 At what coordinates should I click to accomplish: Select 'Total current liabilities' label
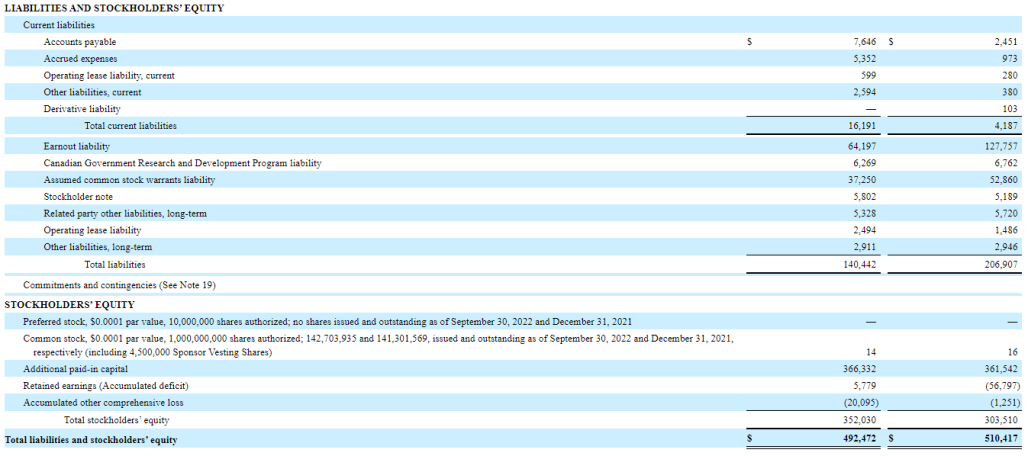tap(130, 126)
